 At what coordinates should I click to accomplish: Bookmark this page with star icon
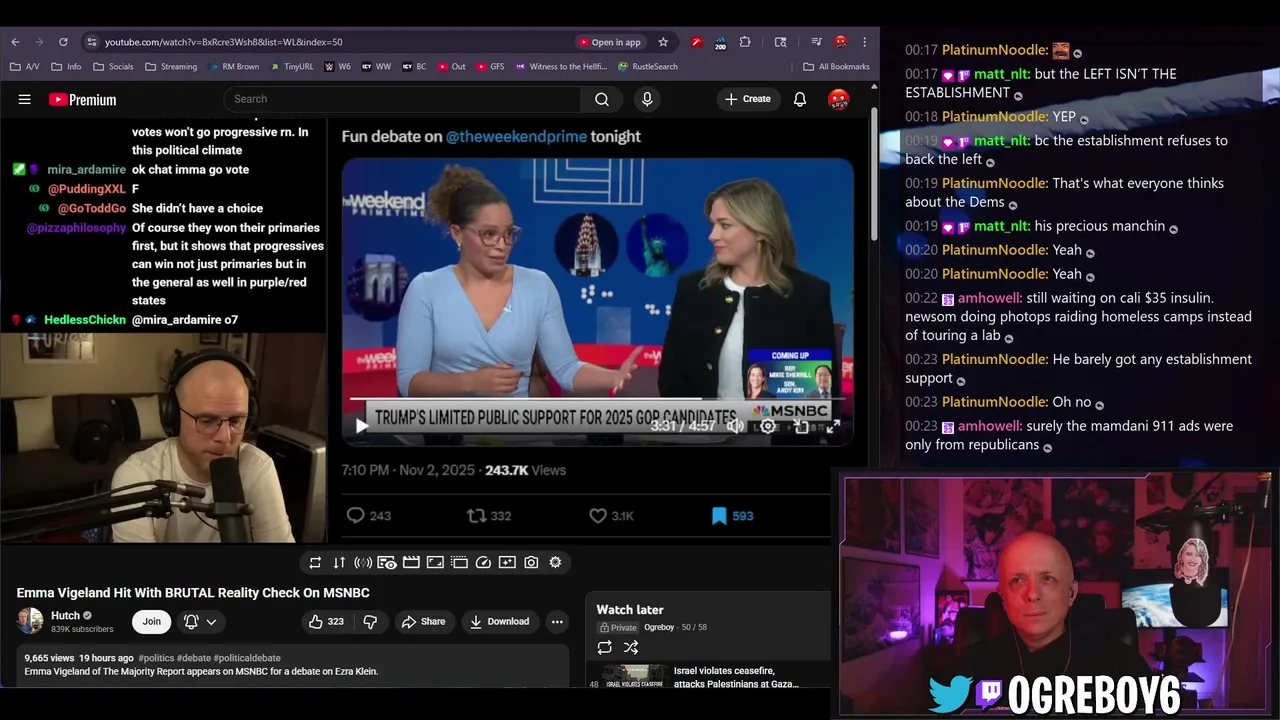pos(663,42)
